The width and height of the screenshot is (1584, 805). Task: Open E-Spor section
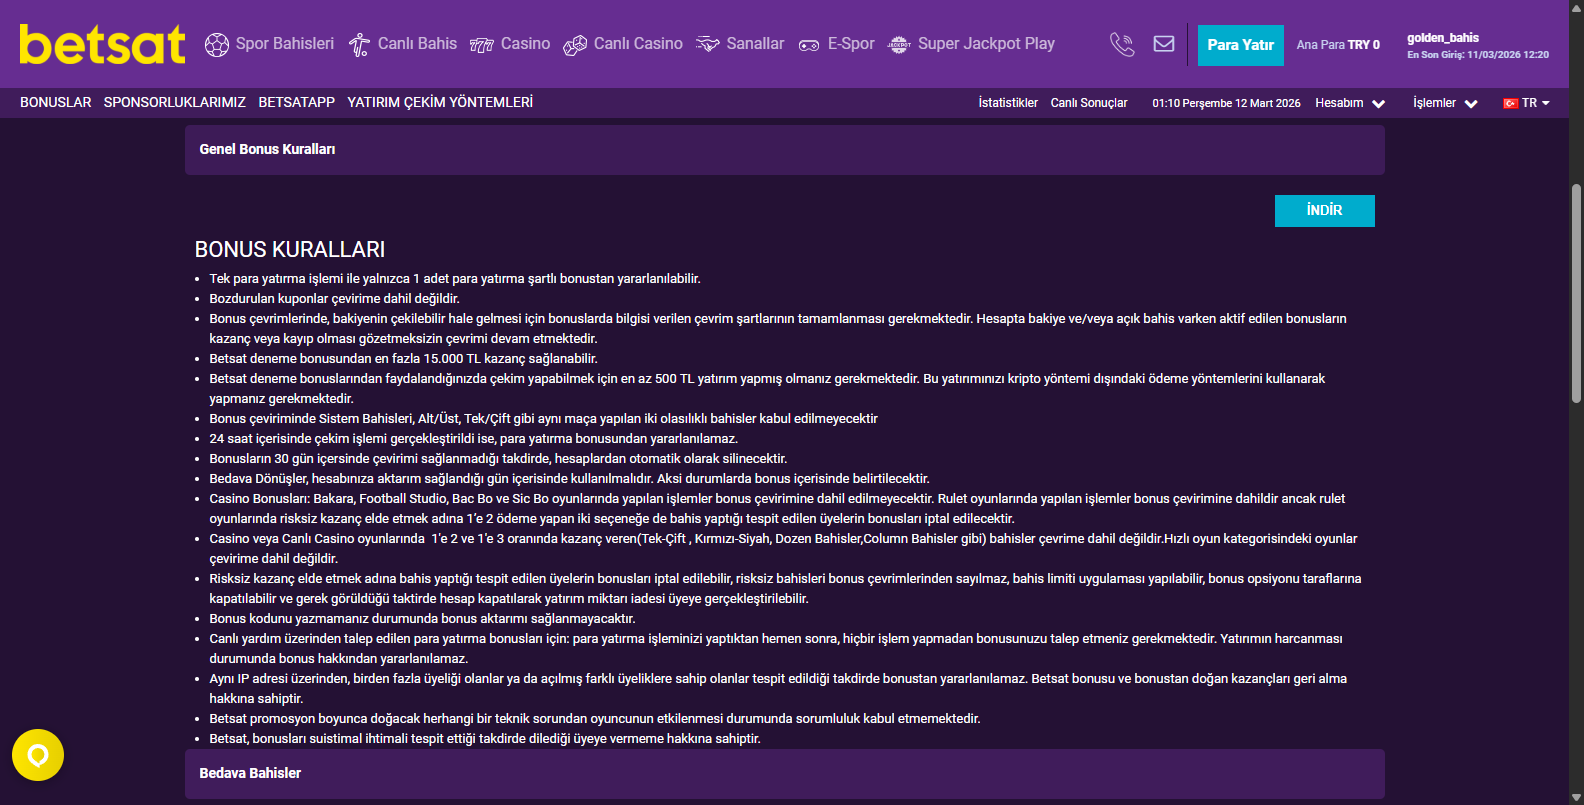[851, 44]
